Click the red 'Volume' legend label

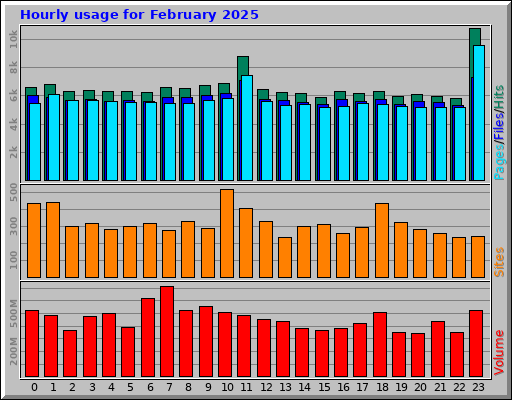(x=499, y=352)
